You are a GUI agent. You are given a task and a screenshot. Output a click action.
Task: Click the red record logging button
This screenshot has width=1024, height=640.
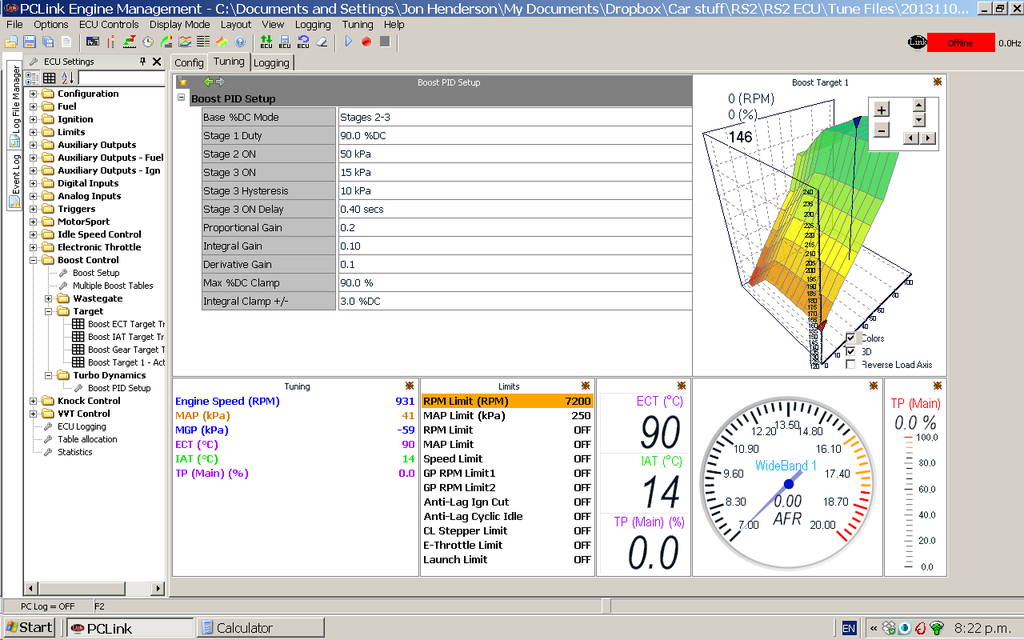point(366,42)
